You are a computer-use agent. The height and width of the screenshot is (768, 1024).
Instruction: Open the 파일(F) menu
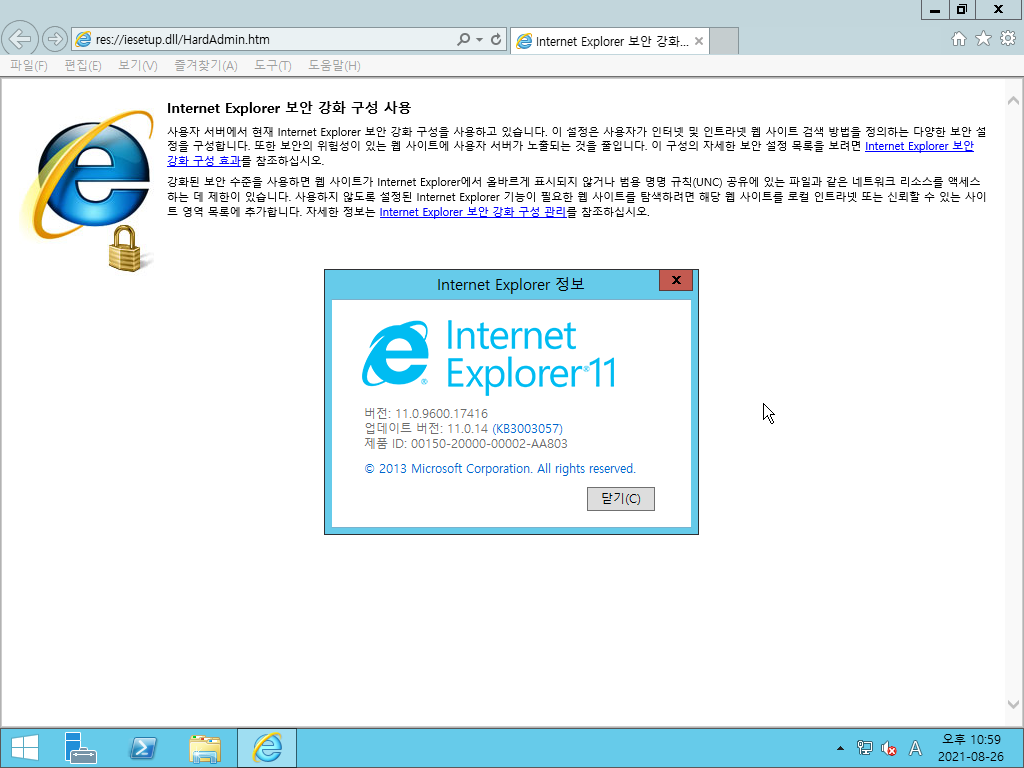click(x=29, y=65)
